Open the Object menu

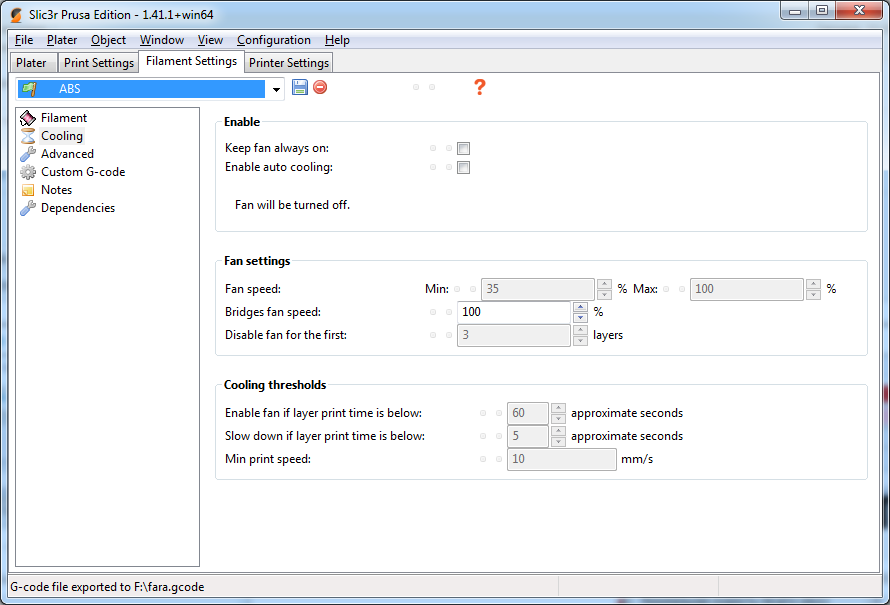(x=108, y=40)
